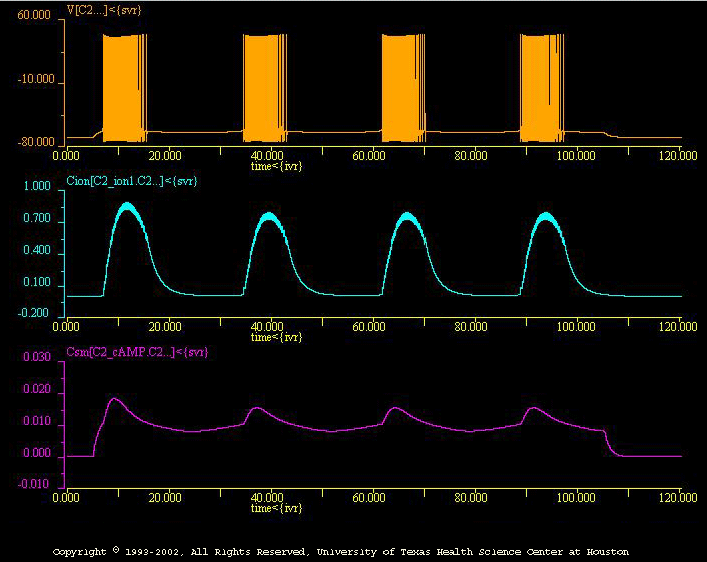This screenshot has height=562, width=707.
Task: Click the last magenta cAMP peak
Action: (533, 408)
